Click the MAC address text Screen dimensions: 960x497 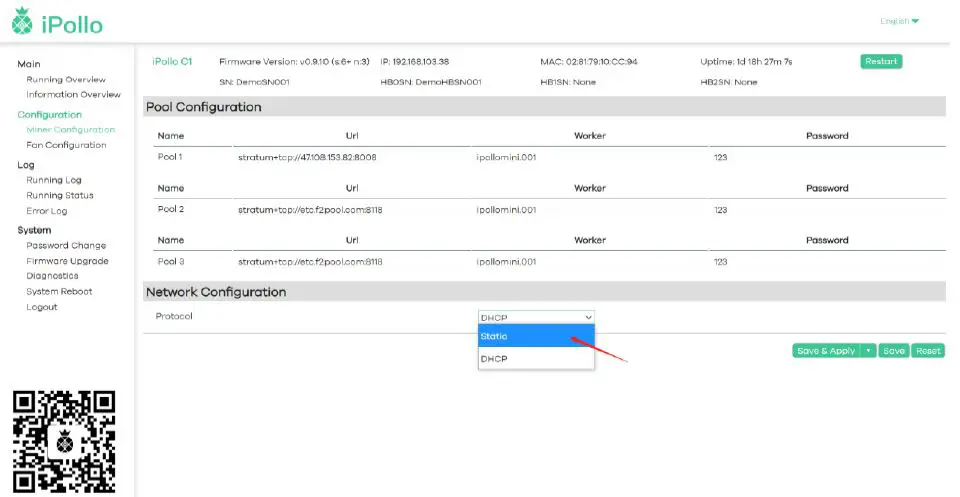589,62
